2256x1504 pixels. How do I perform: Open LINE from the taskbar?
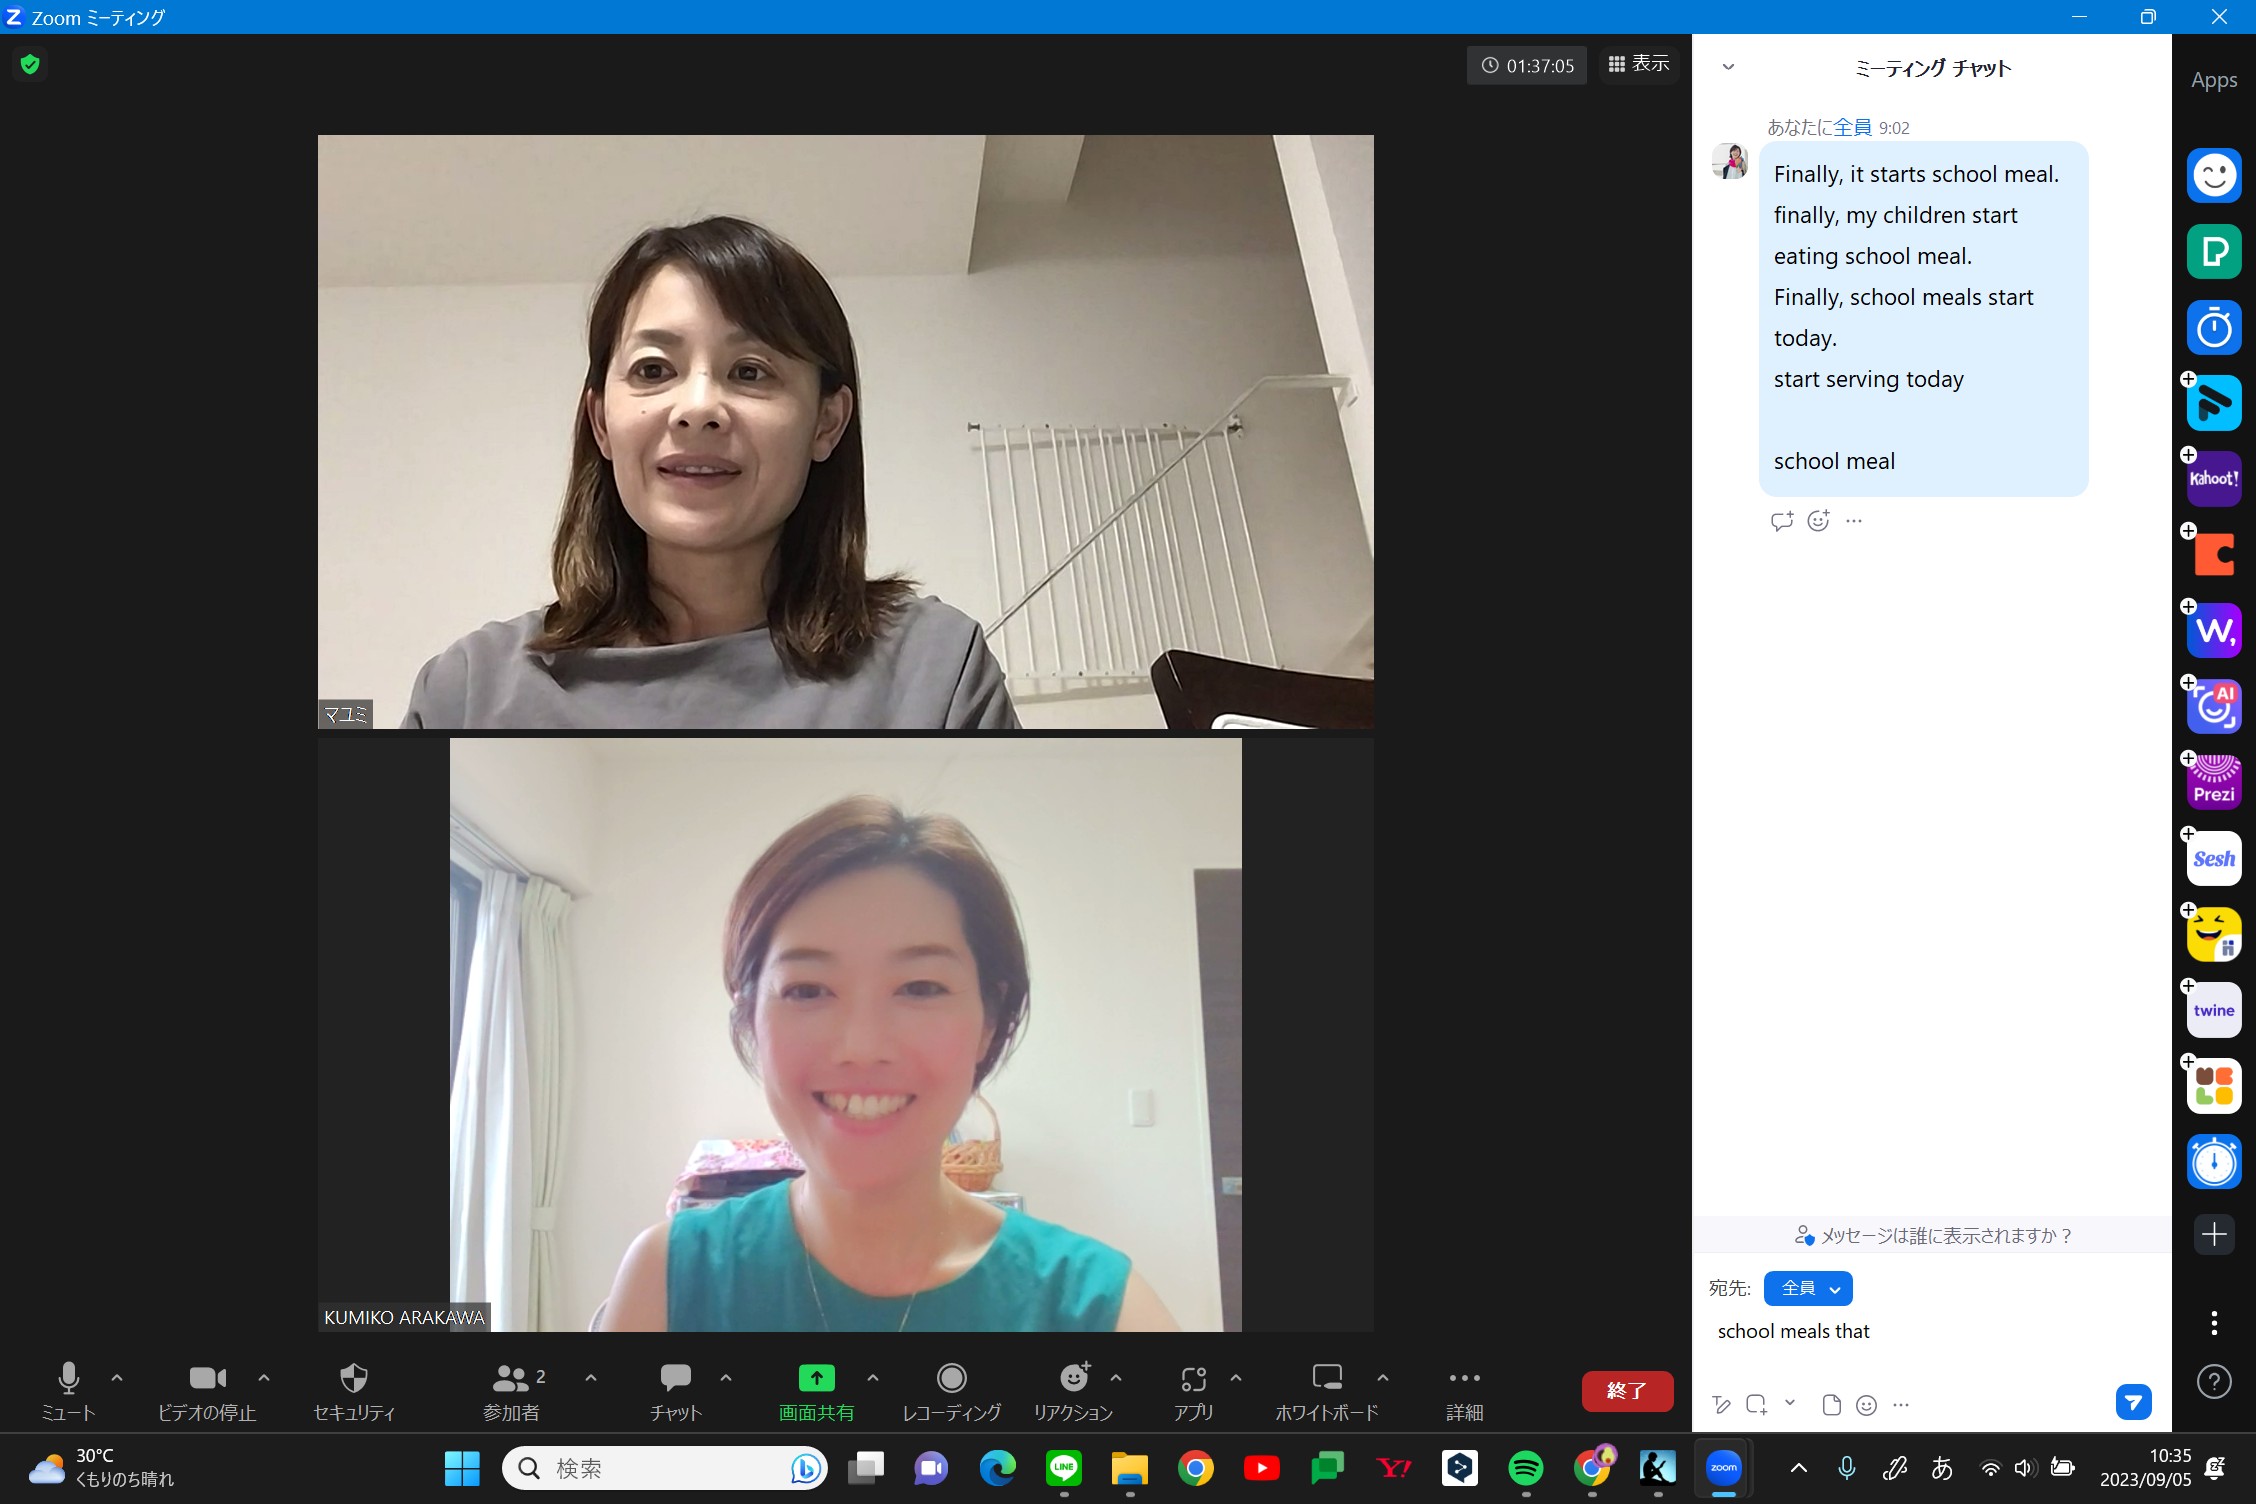[x=1064, y=1468]
